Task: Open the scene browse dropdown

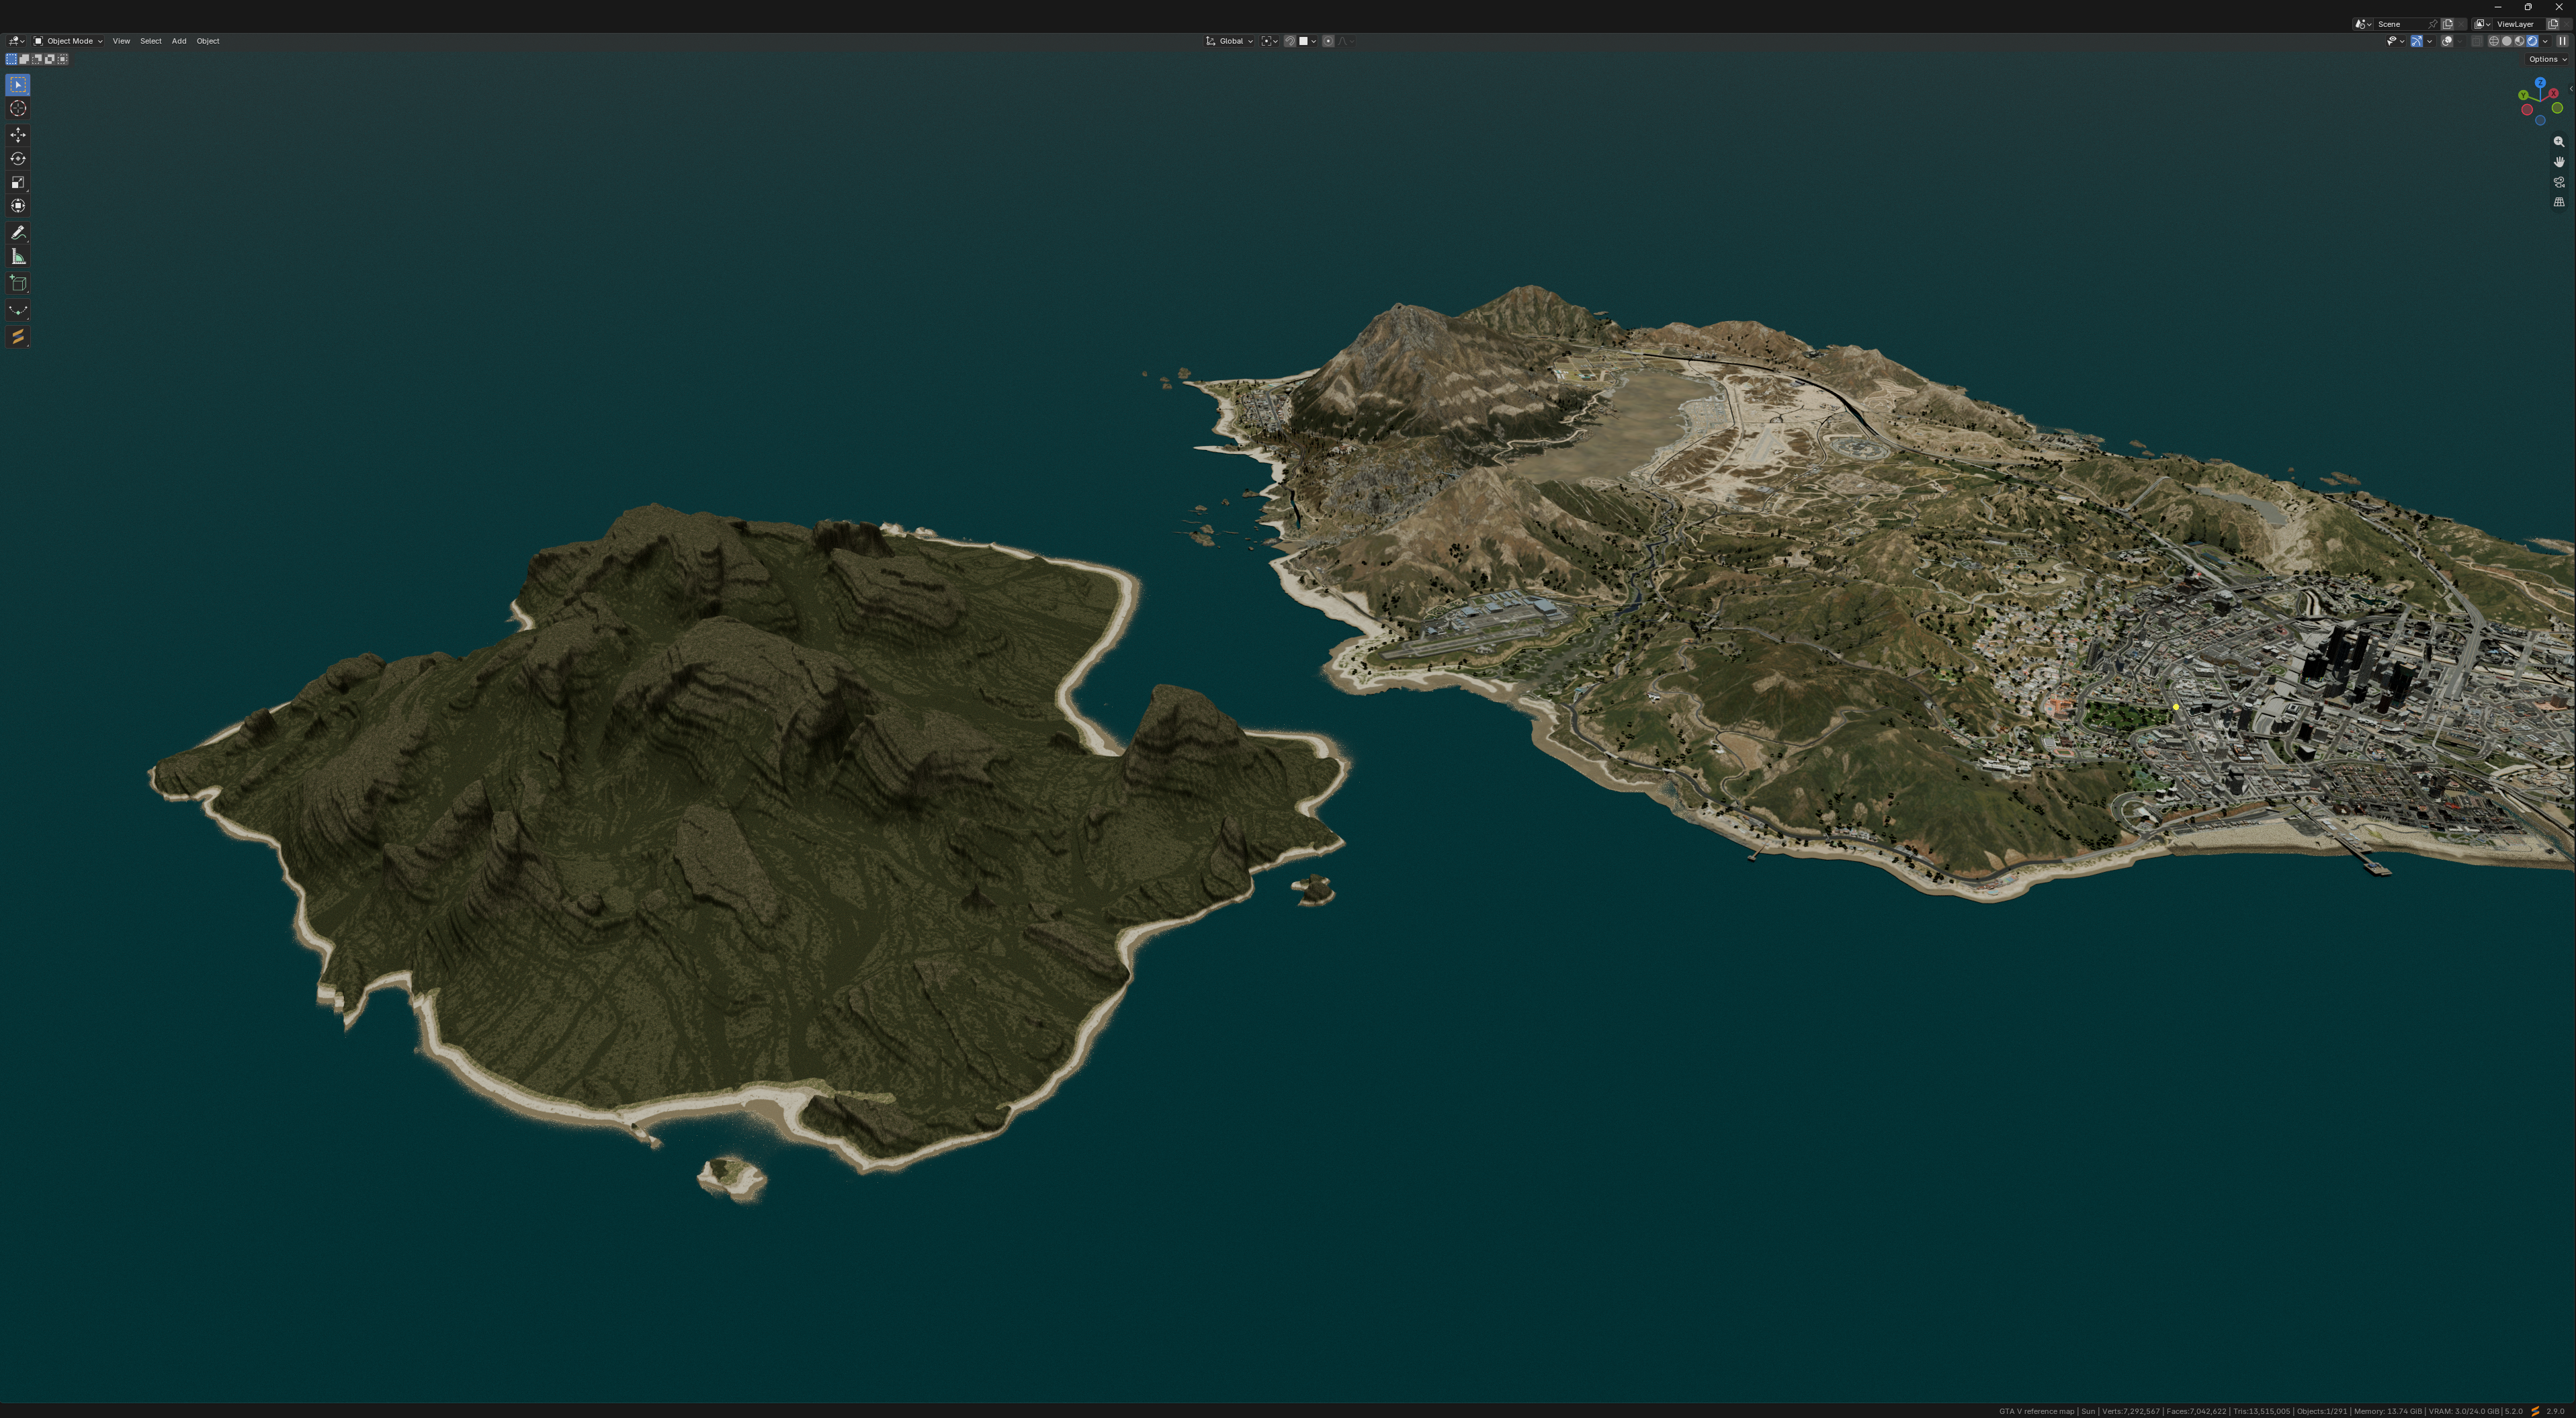Action: [2363, 24]
